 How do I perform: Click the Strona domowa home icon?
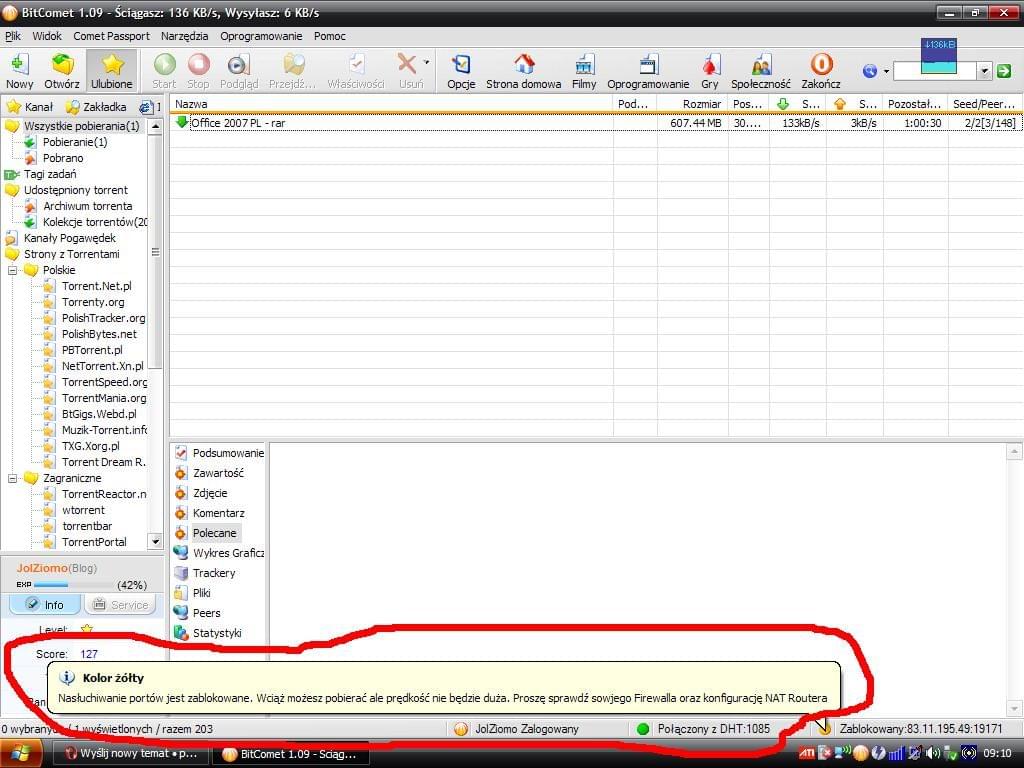click(x=524, y=71)
